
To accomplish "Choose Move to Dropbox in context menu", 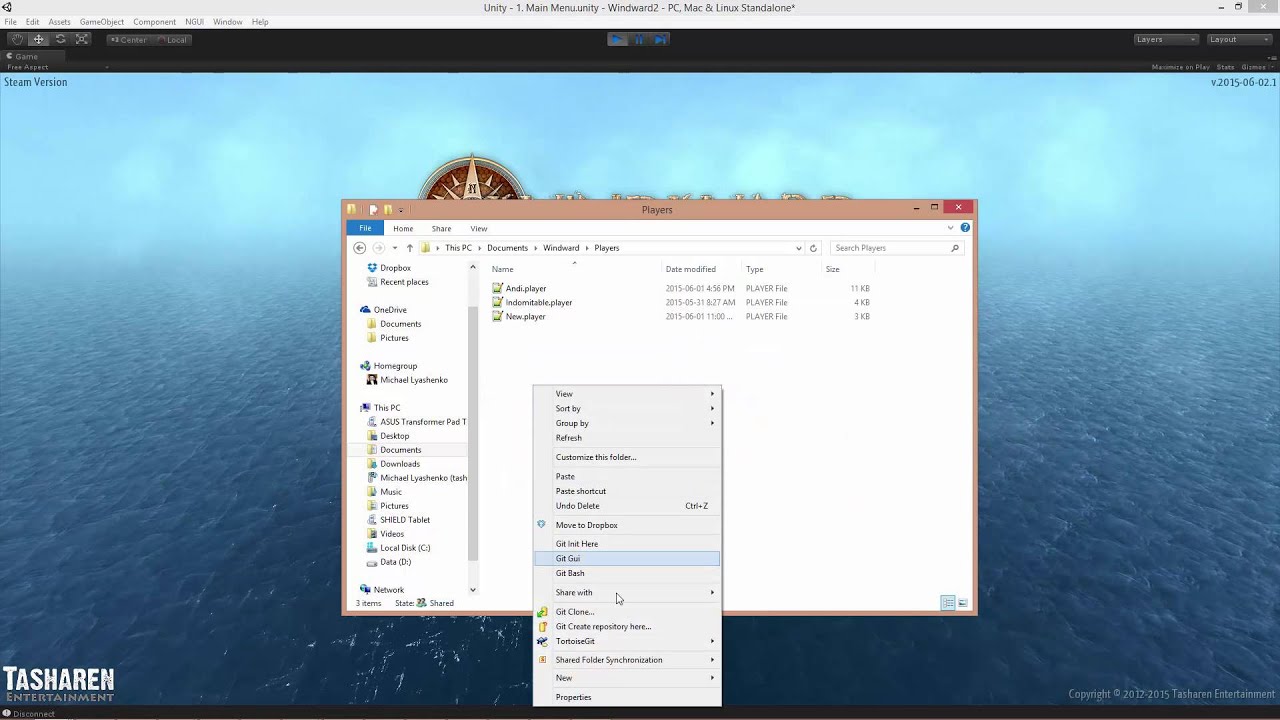I will pos(627,525).
